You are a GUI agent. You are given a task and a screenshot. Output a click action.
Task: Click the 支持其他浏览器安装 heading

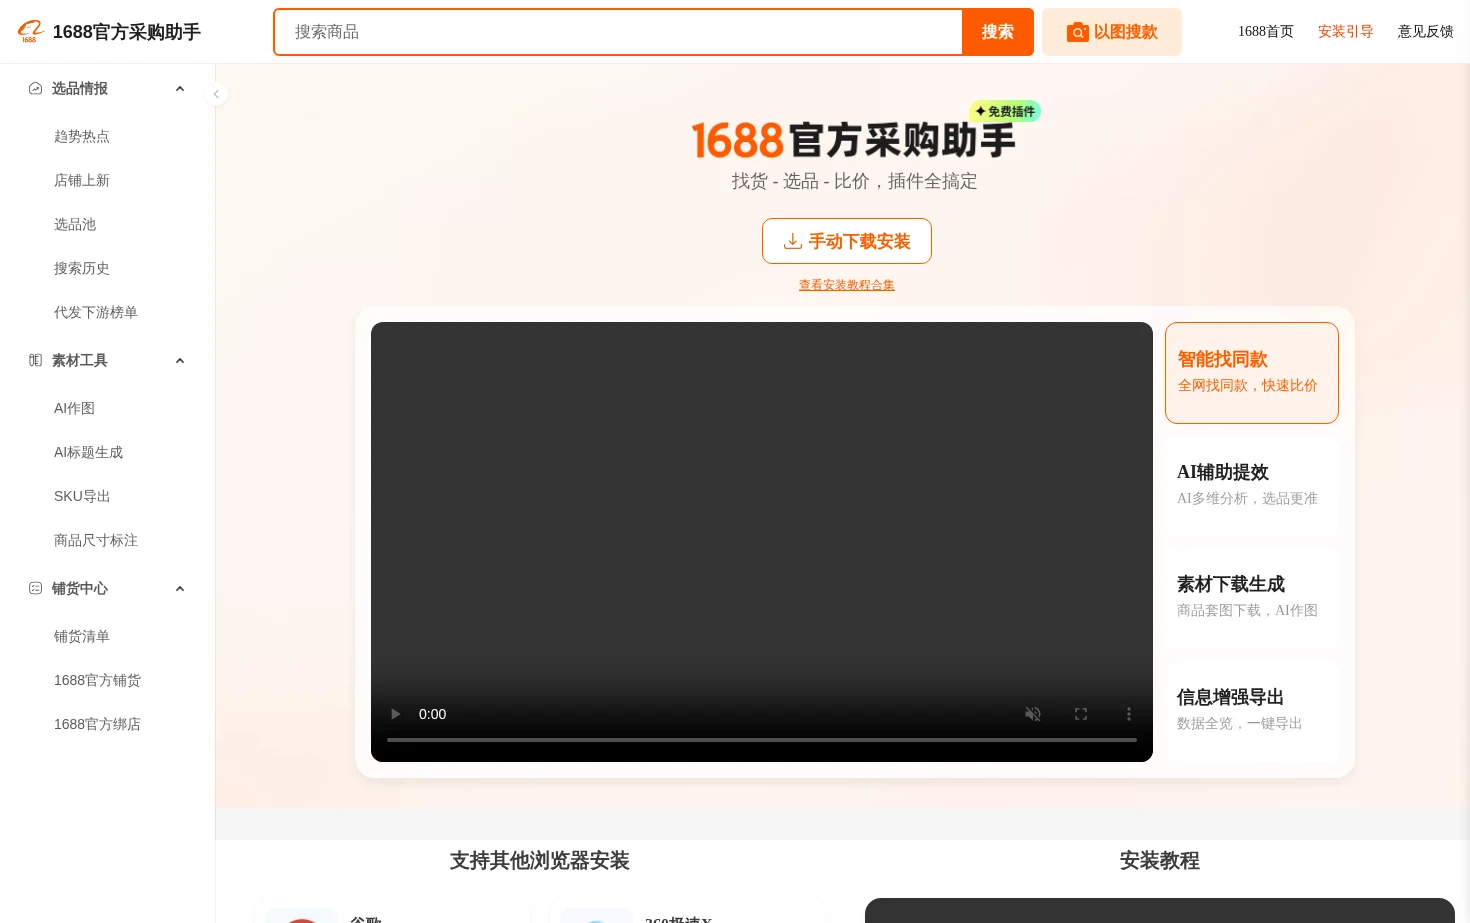click(x=540, y=861)
